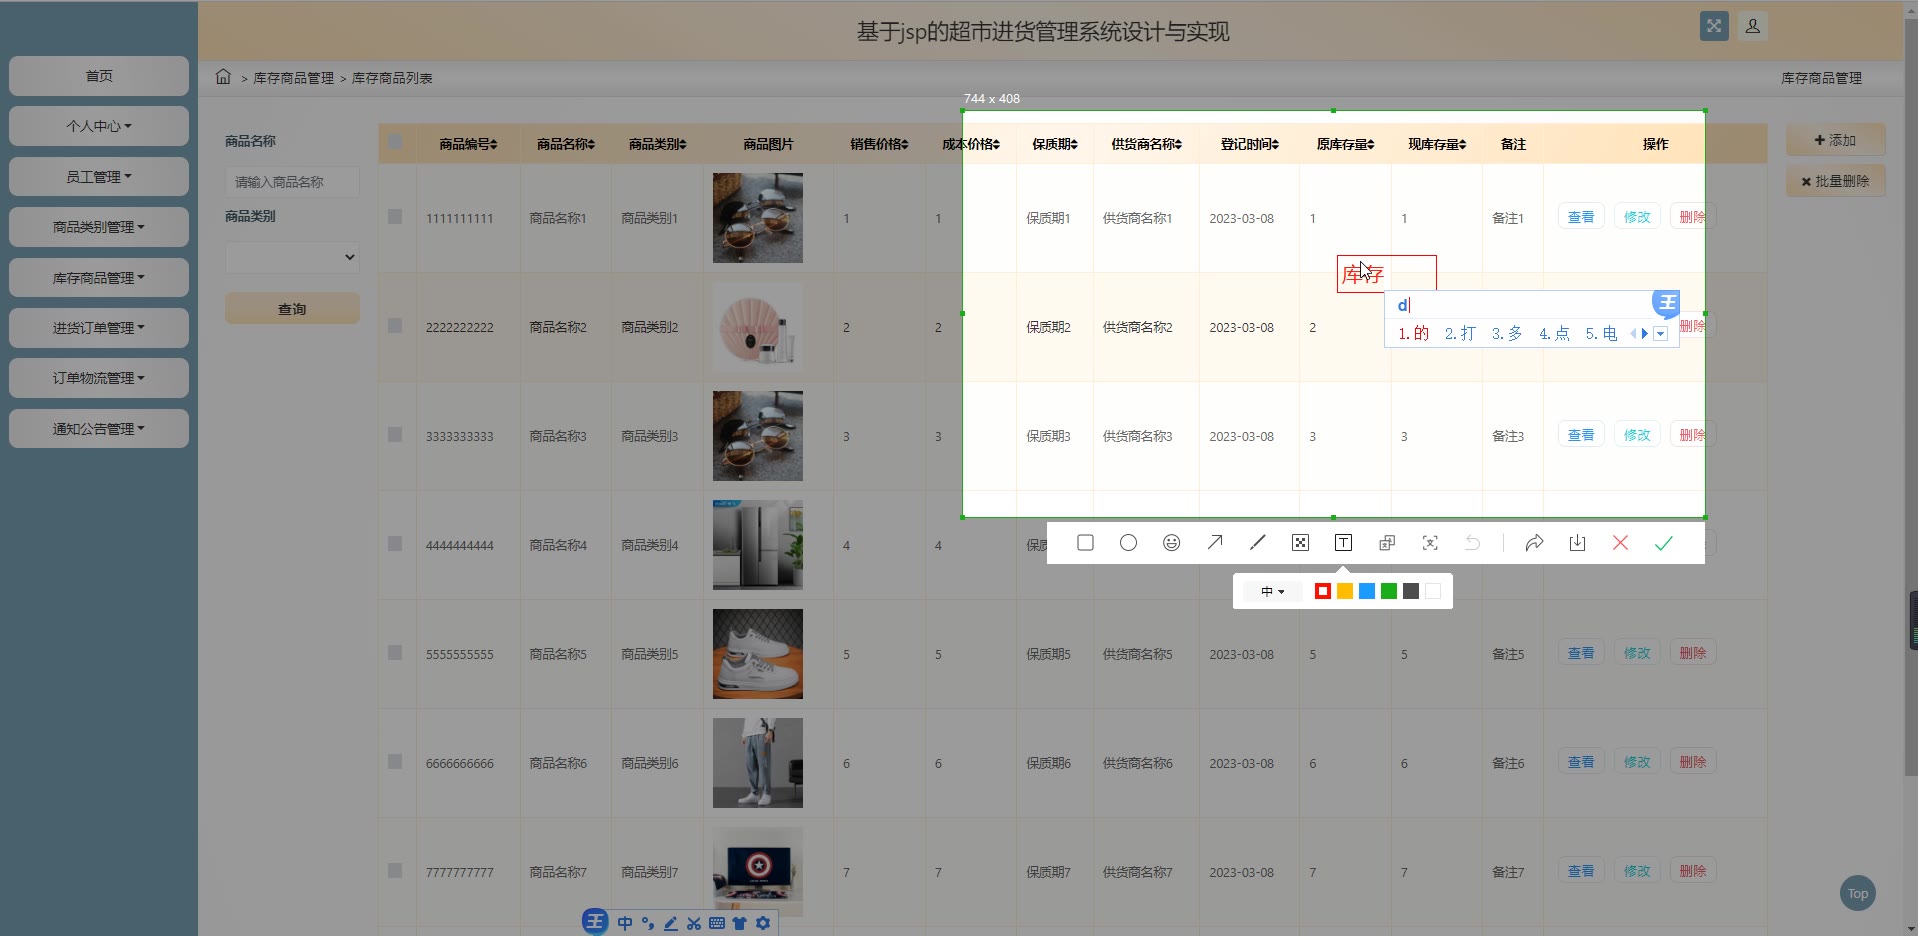Click the 查询 search button

(x=292, y=309)
